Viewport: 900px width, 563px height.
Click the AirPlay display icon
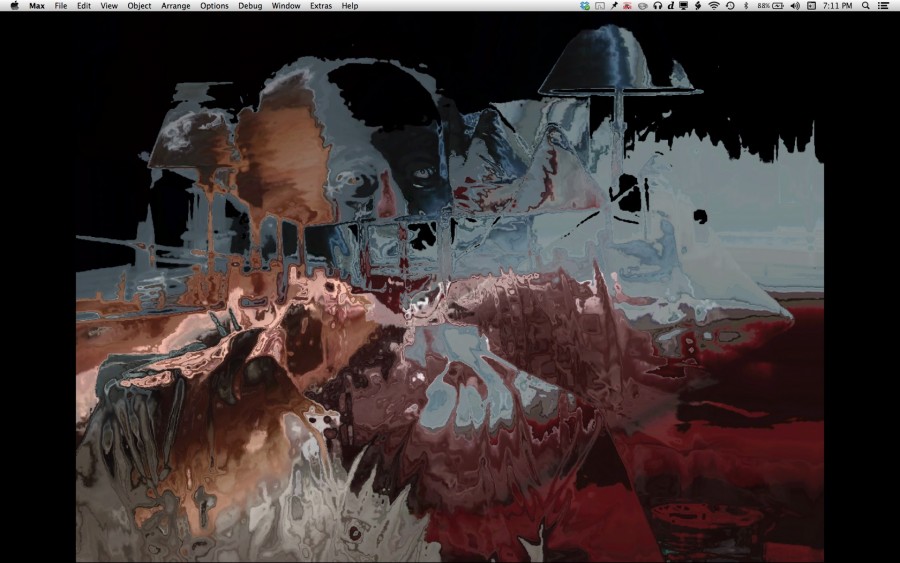click(x=600, y=6)
